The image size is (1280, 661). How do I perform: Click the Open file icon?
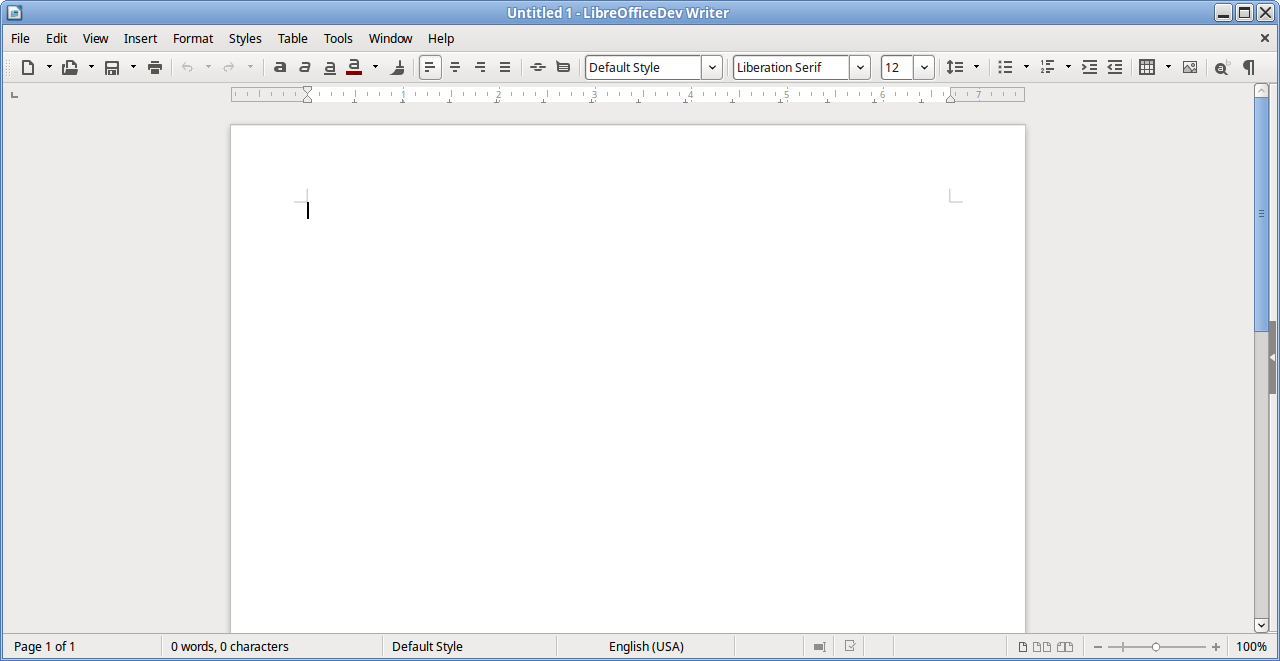(x=70, y=67)
